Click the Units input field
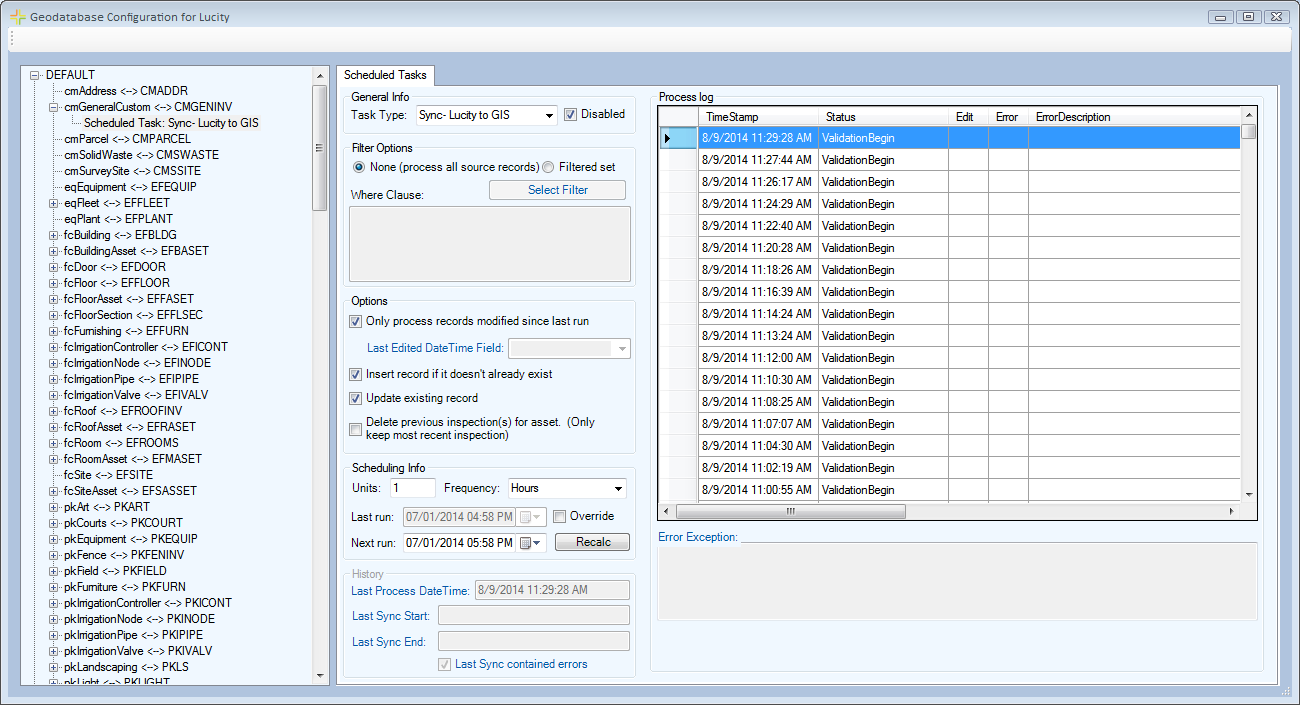The height and width of the screenshot is (705, 1300). [413, 488]
